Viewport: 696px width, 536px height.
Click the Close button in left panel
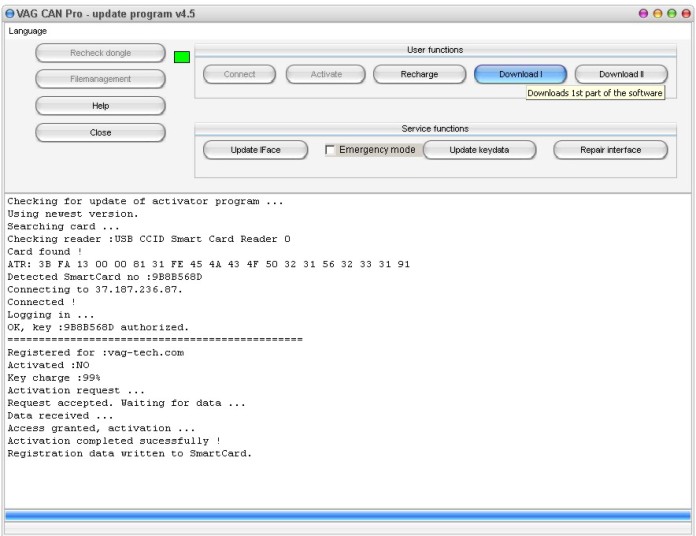(x=100, y=132)
